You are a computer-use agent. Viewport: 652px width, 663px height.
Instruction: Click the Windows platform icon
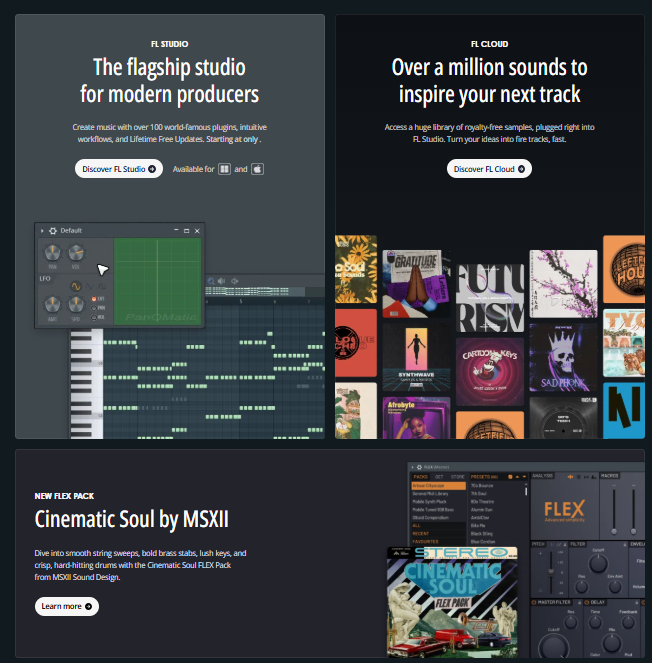224,169
